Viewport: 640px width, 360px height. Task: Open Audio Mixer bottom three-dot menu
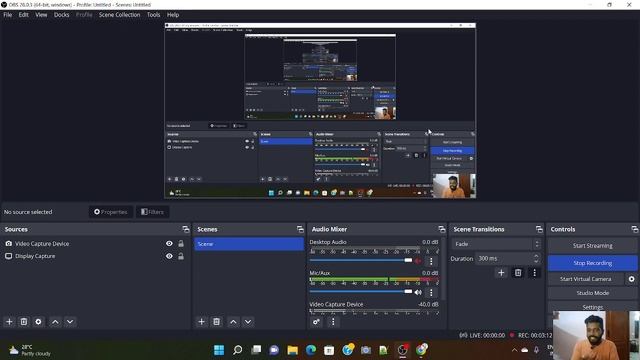(x=333, y=322)
